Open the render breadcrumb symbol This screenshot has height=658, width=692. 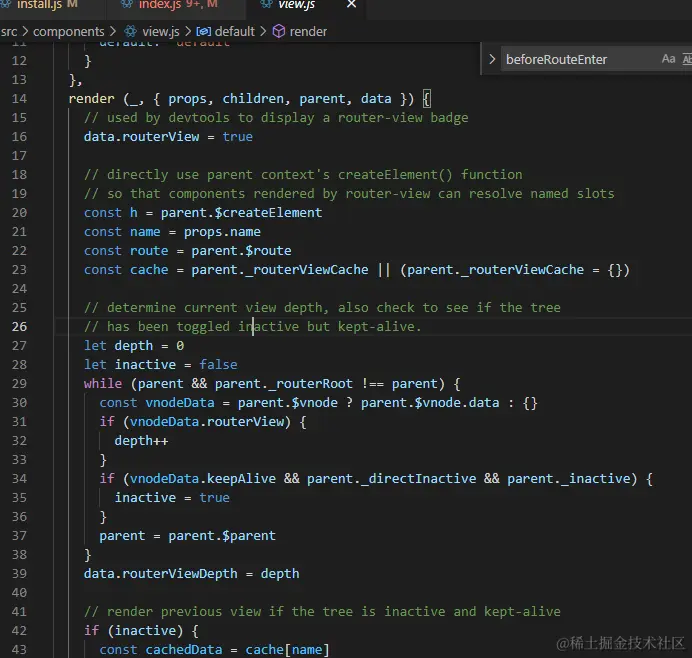[308, 32]
